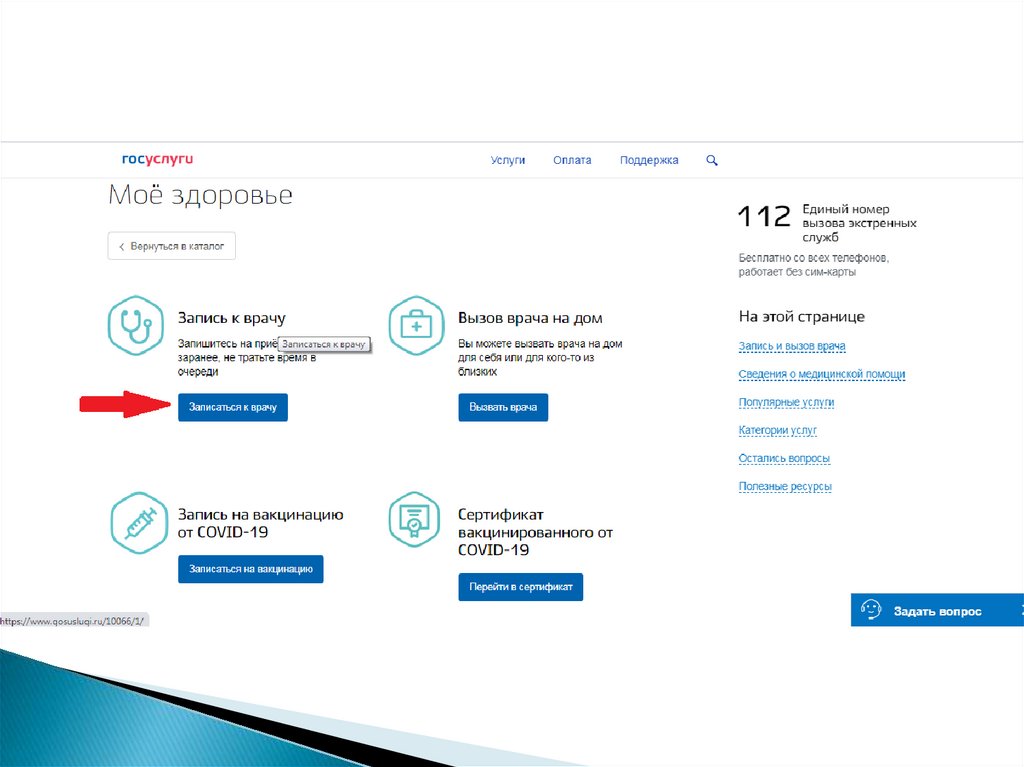
Task: Click the Сертификат вакцинированного от COVID-19 heading
Action: click(x=536, y=532)
